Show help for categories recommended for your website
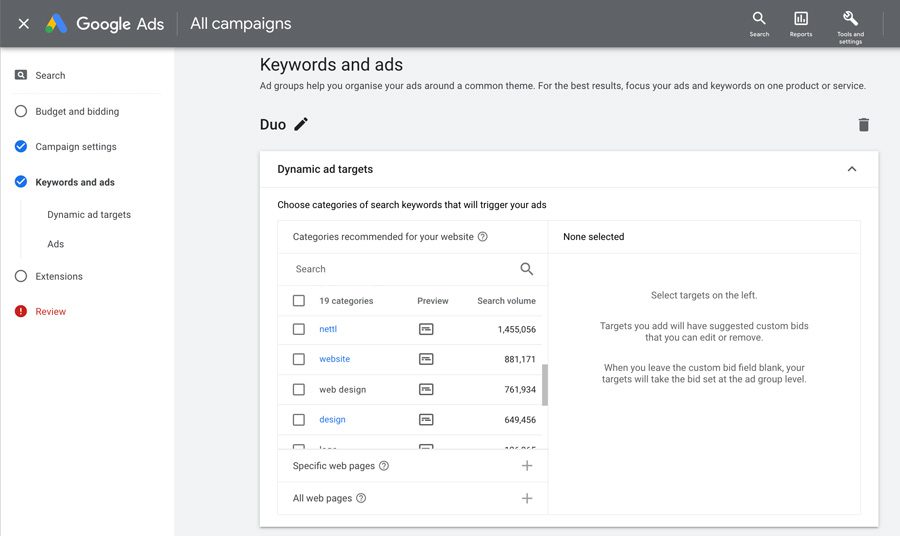The height and width of the screenshot is (536, 900). 483,236
